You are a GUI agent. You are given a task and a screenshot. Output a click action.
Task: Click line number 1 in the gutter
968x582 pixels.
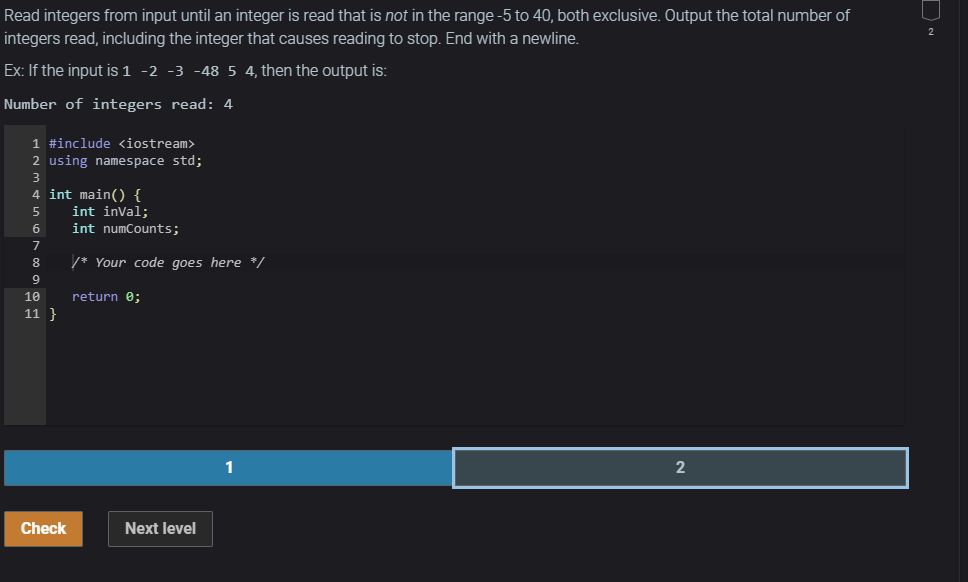pyautogui.click(x=36, y=143)
